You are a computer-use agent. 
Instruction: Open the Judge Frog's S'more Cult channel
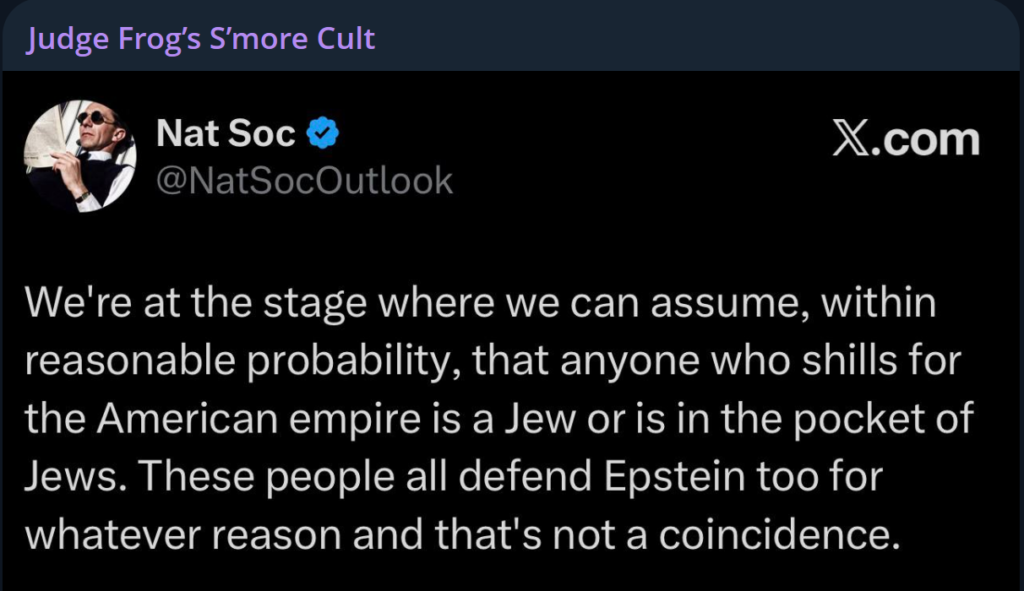[201, 38]
